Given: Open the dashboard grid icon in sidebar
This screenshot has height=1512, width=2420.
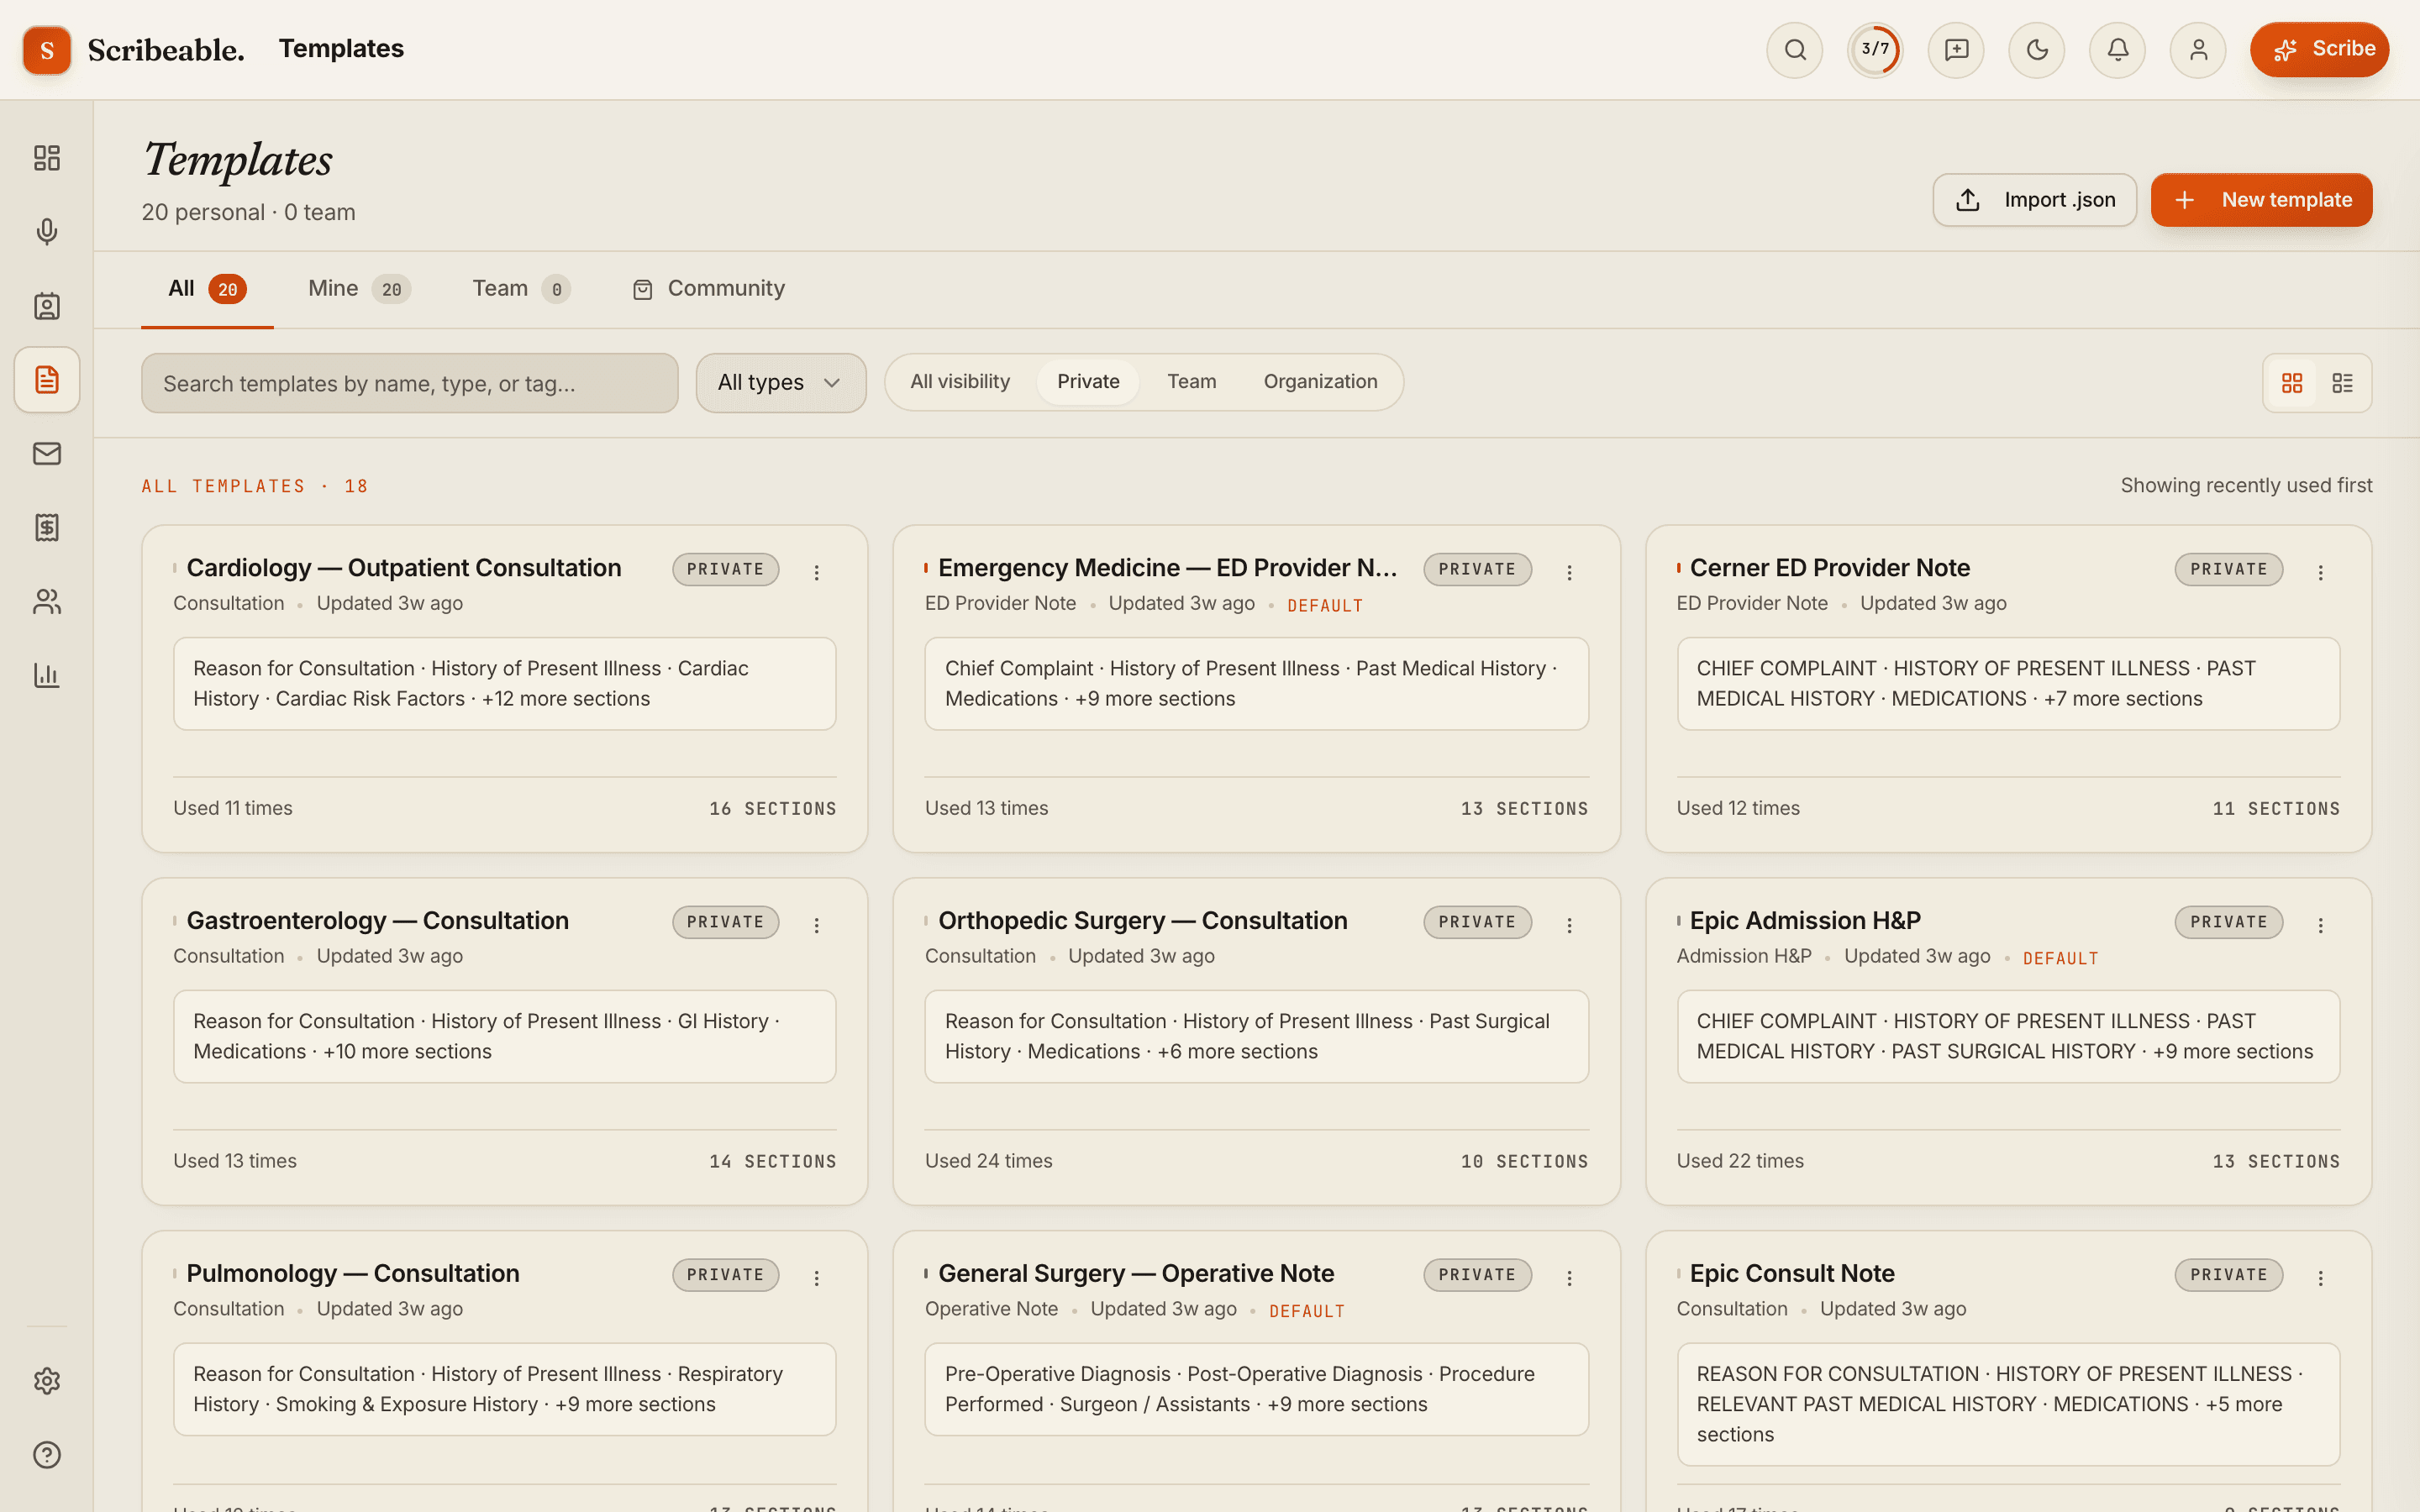Looking at the screenshot, I should 47,158.
